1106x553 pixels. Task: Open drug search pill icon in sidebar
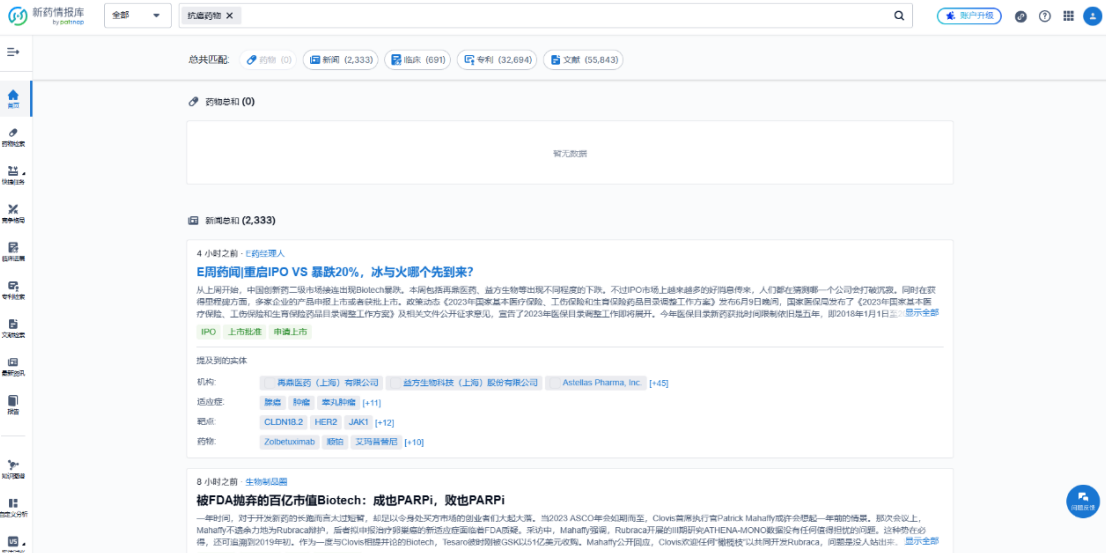pos(13,134)
